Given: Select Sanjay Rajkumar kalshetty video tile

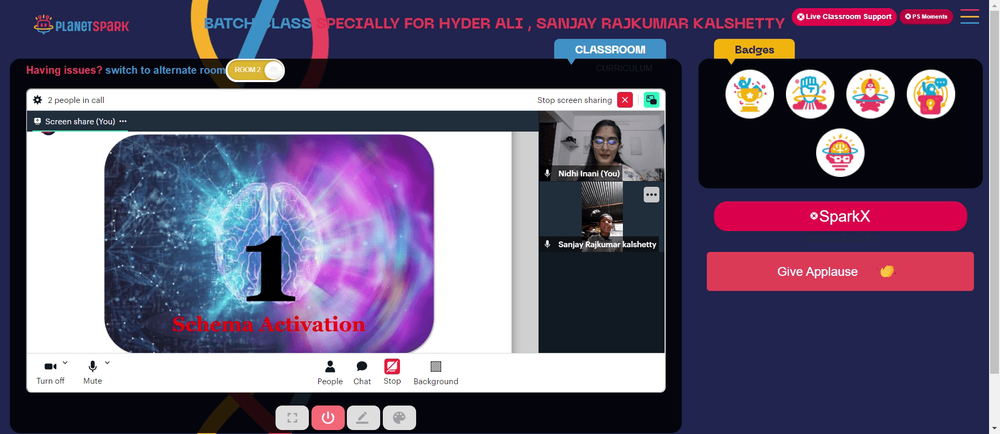Looking at the screenshot, I should point(601,217).
